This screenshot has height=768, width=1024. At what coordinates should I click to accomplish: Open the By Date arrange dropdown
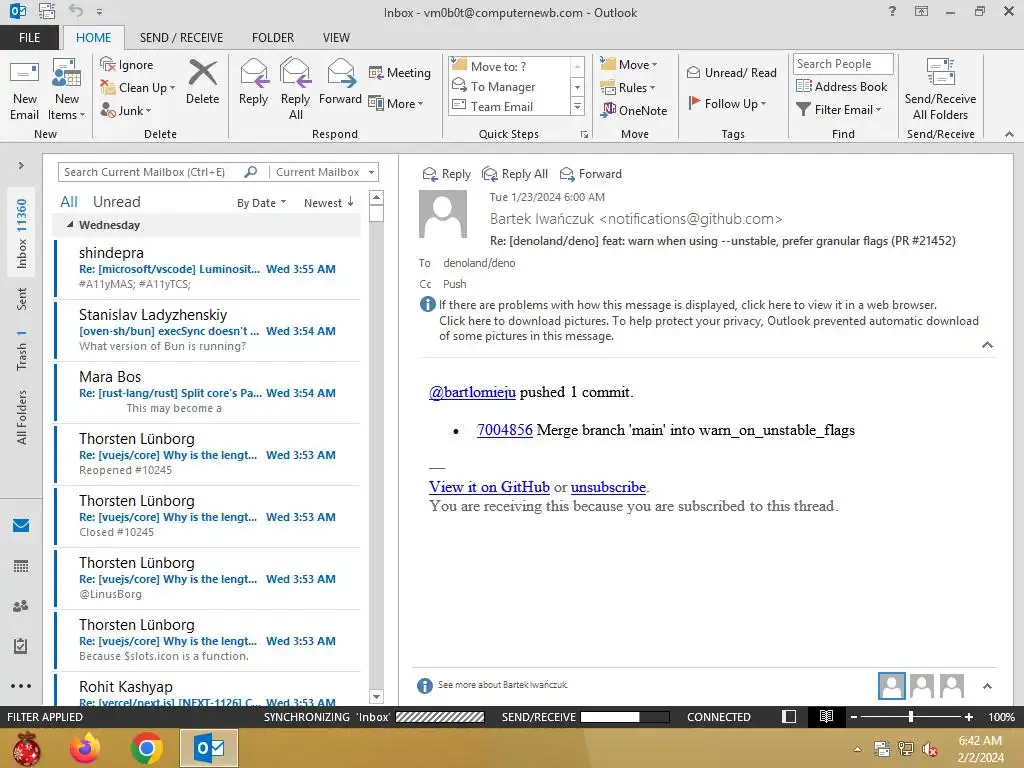coord(261,202)
